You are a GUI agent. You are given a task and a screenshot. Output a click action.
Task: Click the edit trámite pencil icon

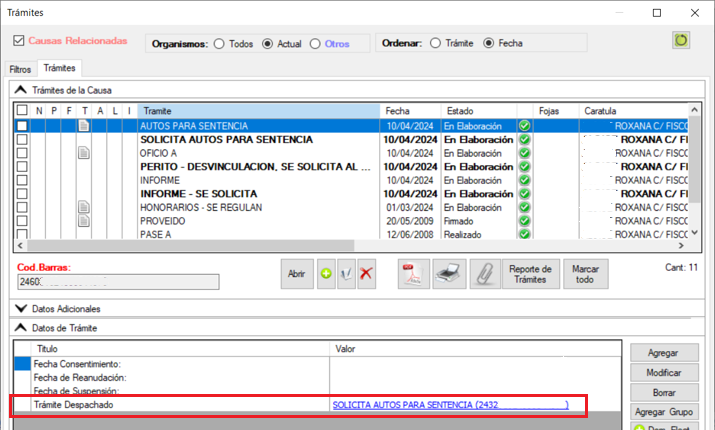tap(346, 275)
